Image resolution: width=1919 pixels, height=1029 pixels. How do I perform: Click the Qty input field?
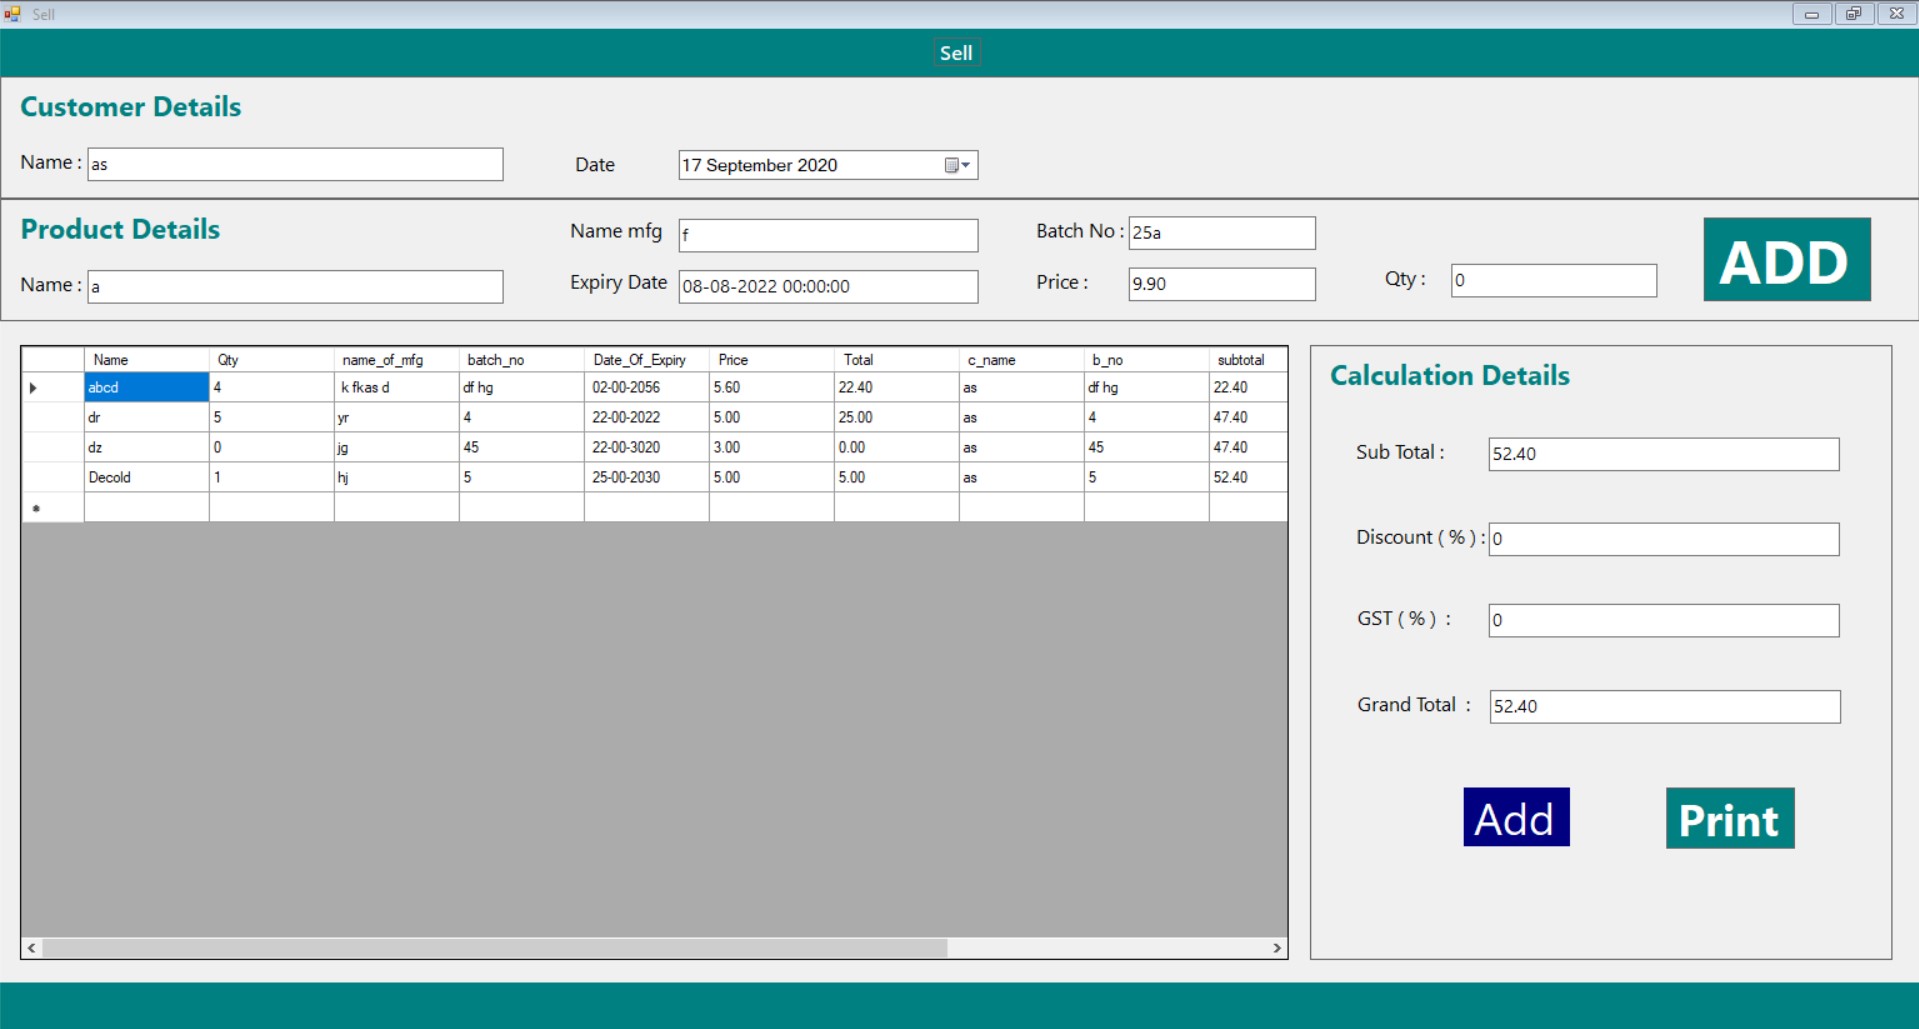point(1554,280)
